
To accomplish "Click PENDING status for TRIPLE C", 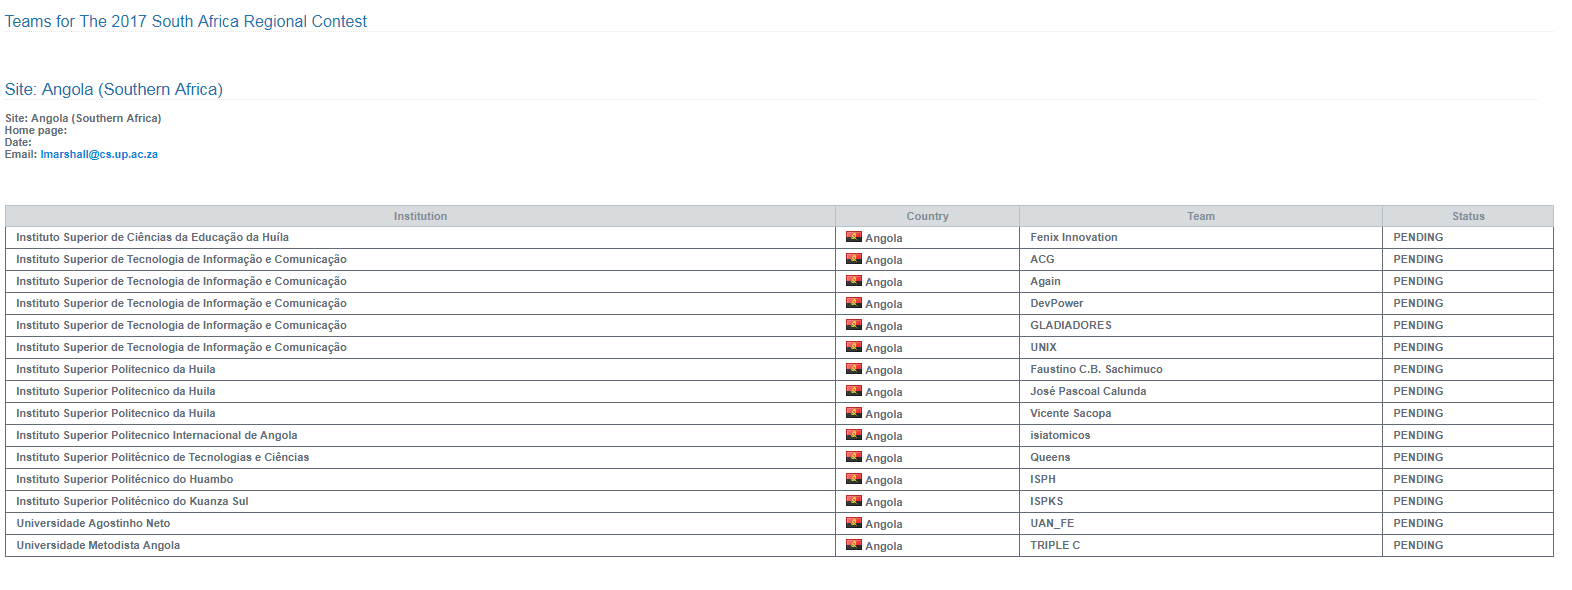I will click(1418, 545).
